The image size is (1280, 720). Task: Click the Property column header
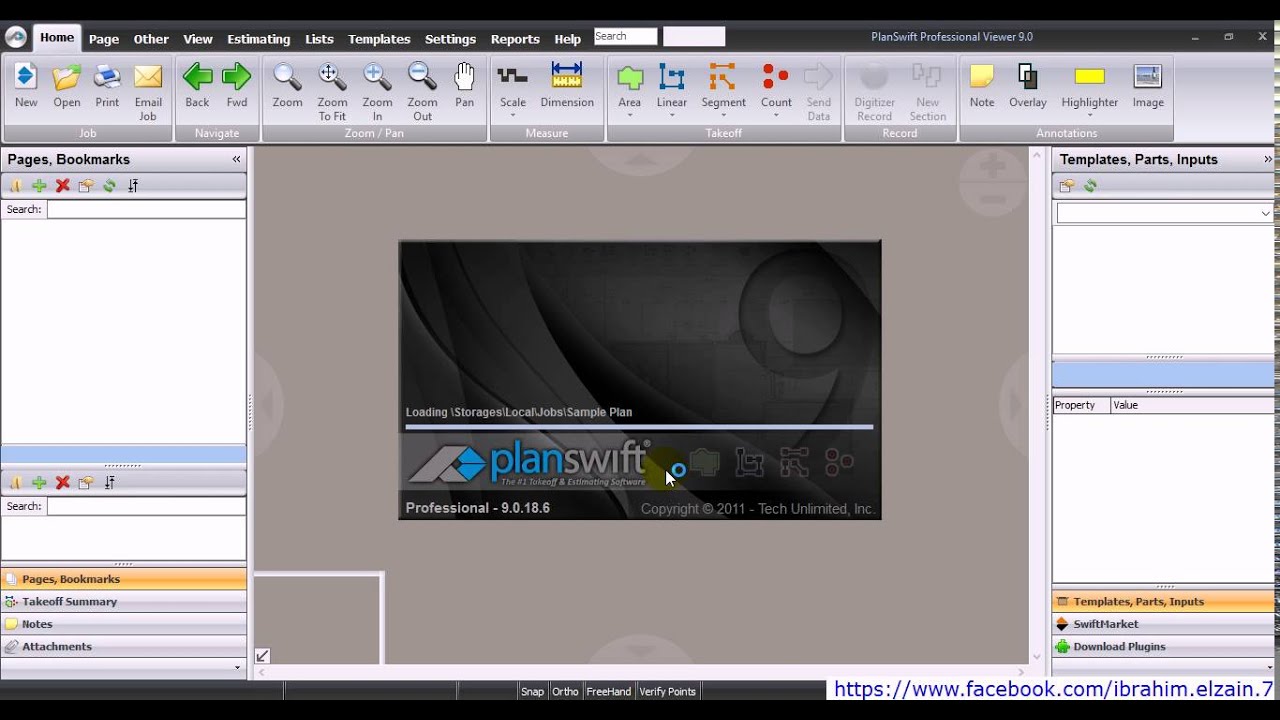point(1081,405)
